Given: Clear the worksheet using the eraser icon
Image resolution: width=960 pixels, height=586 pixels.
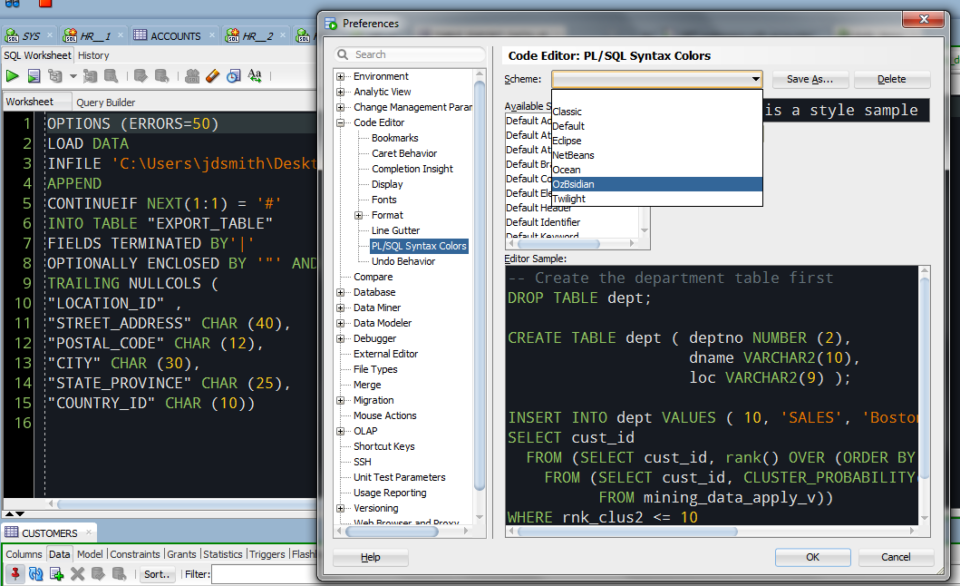Looking at the screenshot, I should (x=212, y=77).
